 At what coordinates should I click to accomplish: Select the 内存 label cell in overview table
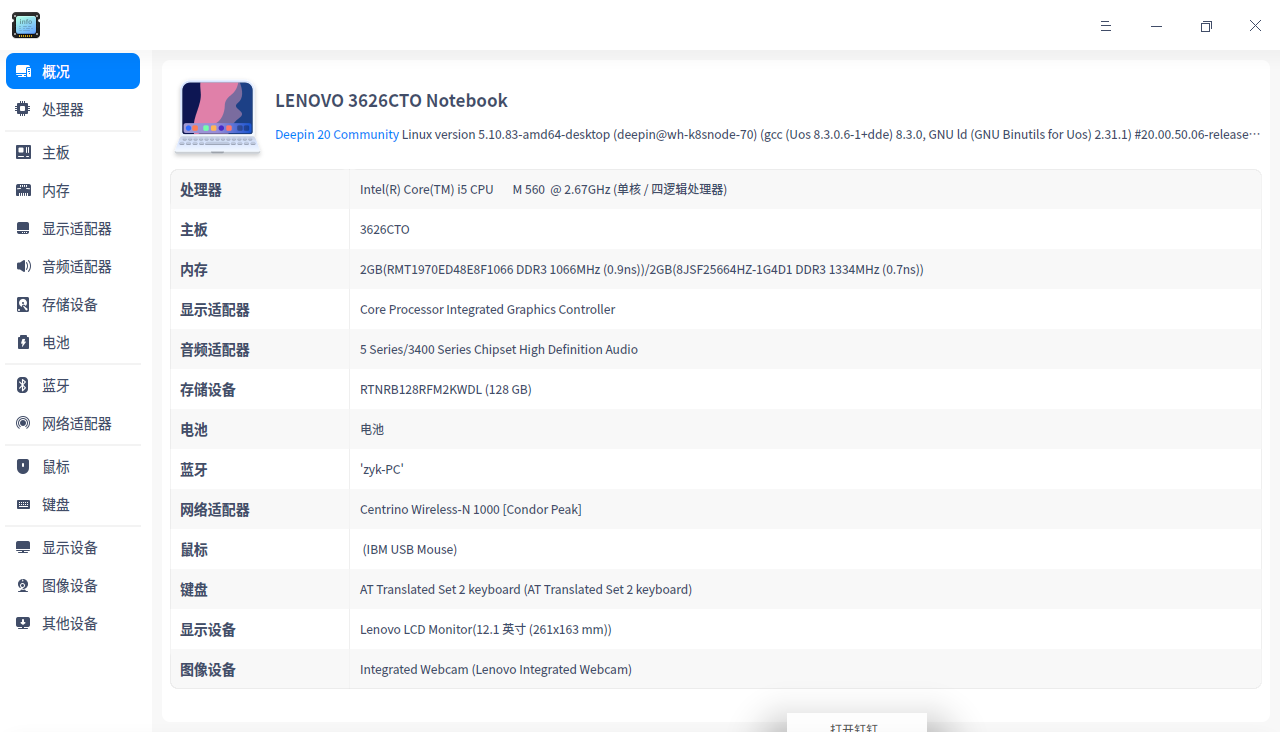tap(260, 270)
